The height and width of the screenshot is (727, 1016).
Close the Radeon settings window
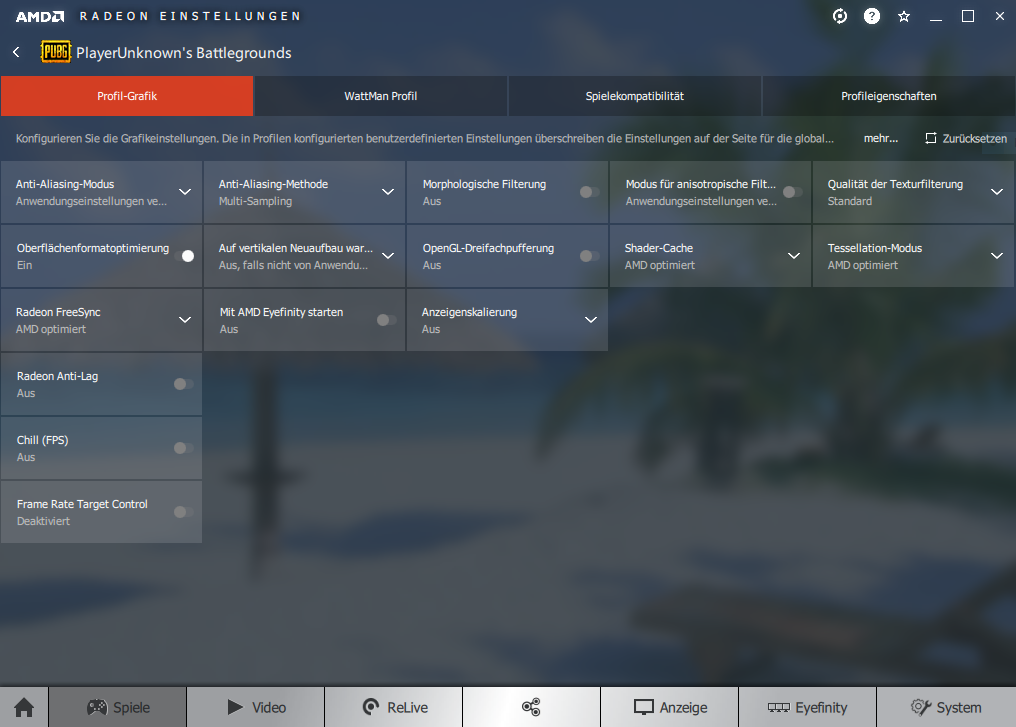pos(1000,16)
